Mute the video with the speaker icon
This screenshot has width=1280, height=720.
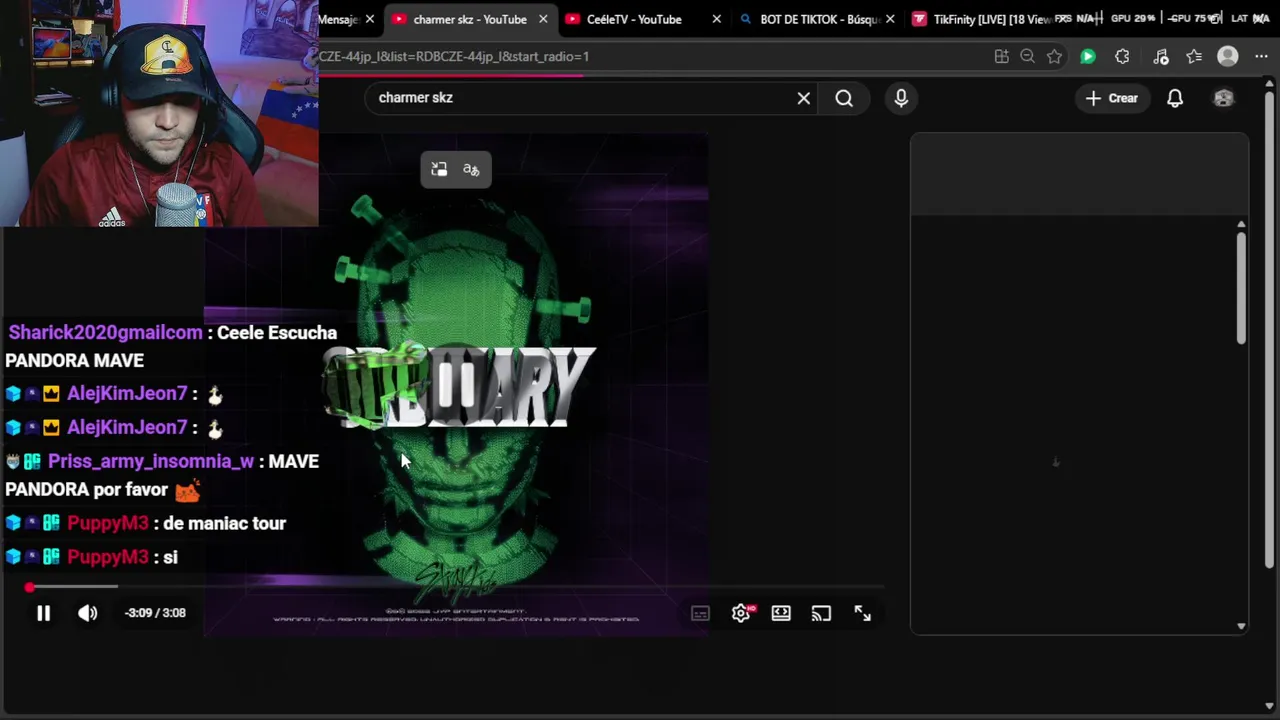88,613
